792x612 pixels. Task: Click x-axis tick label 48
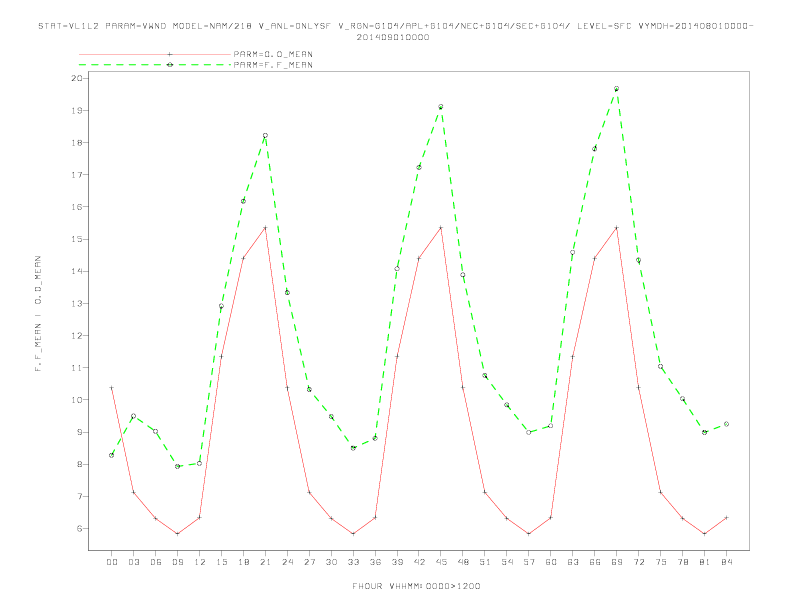point(463,562)
